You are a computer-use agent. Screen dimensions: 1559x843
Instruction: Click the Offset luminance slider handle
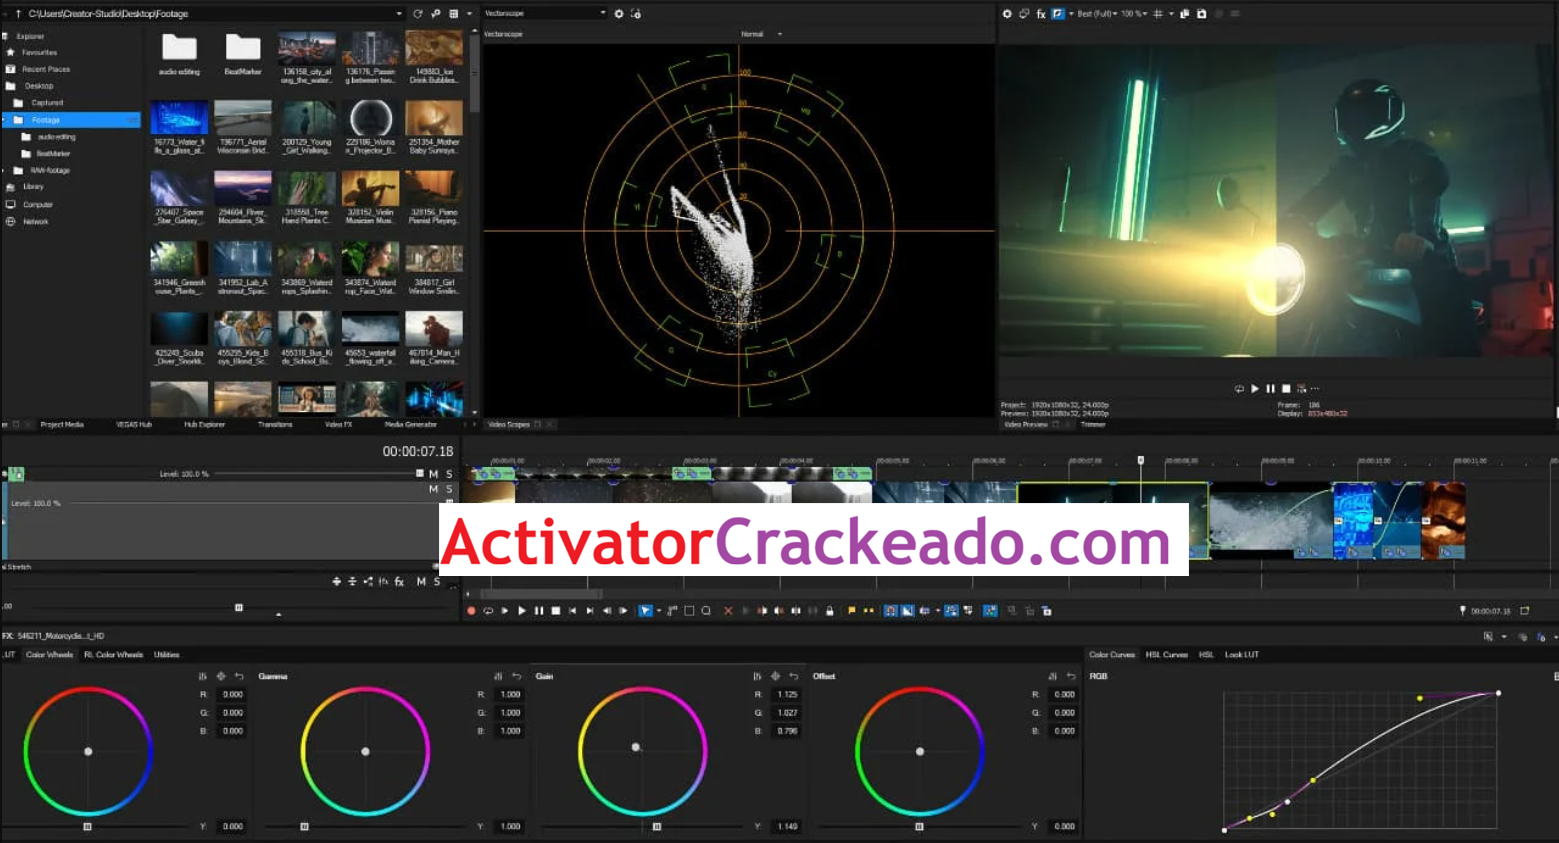click(919, 827)
